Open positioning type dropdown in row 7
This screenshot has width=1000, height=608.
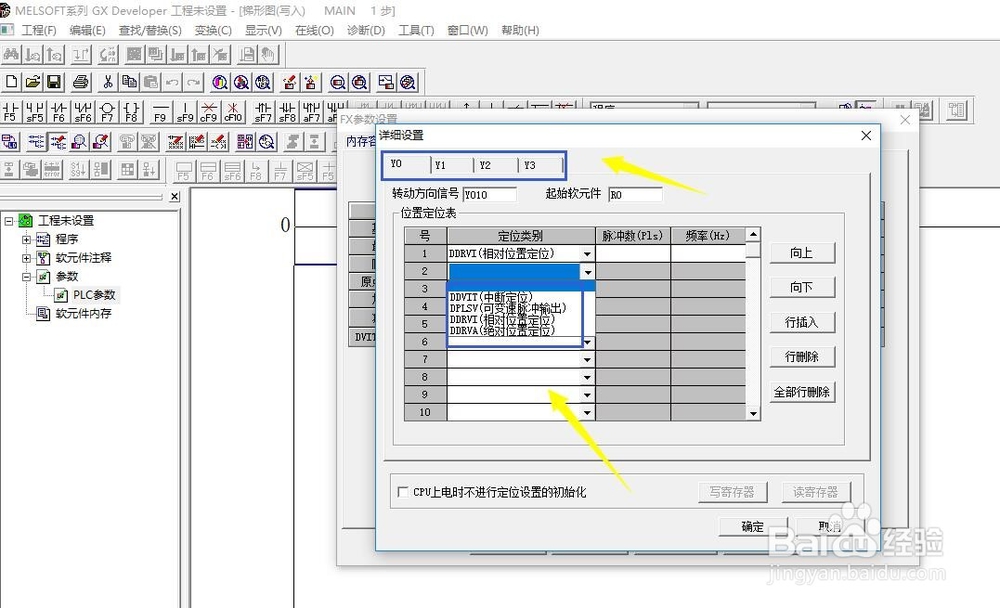pyautogui.click(x=587, y=360)
